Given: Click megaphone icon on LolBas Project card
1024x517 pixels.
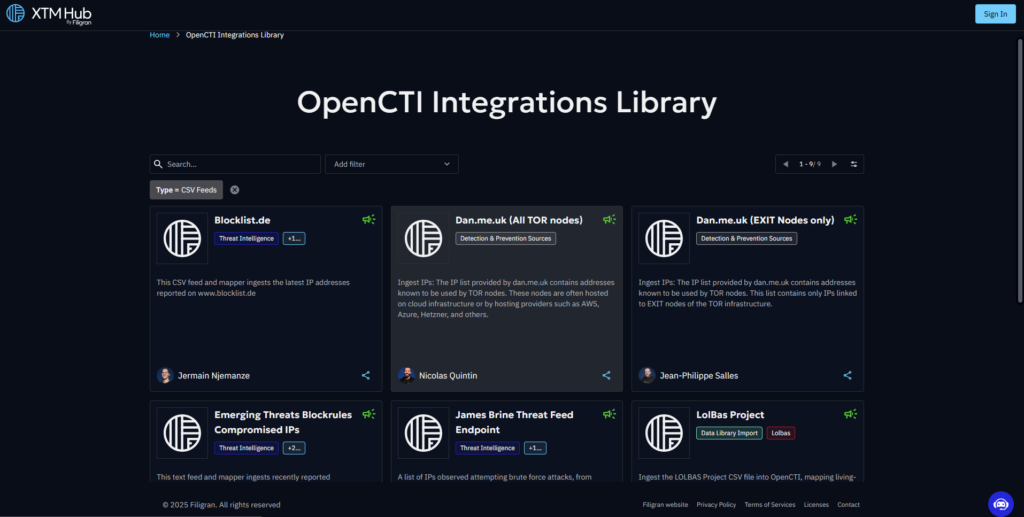Looking at the screenshot, I should [x=850, y=414].
